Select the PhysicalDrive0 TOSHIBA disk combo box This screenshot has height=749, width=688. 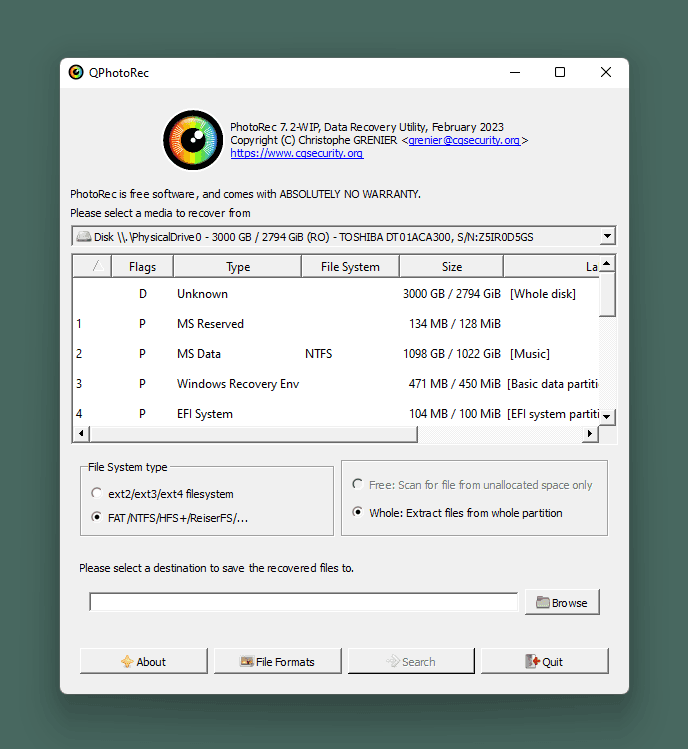click(x=344, y=236)
